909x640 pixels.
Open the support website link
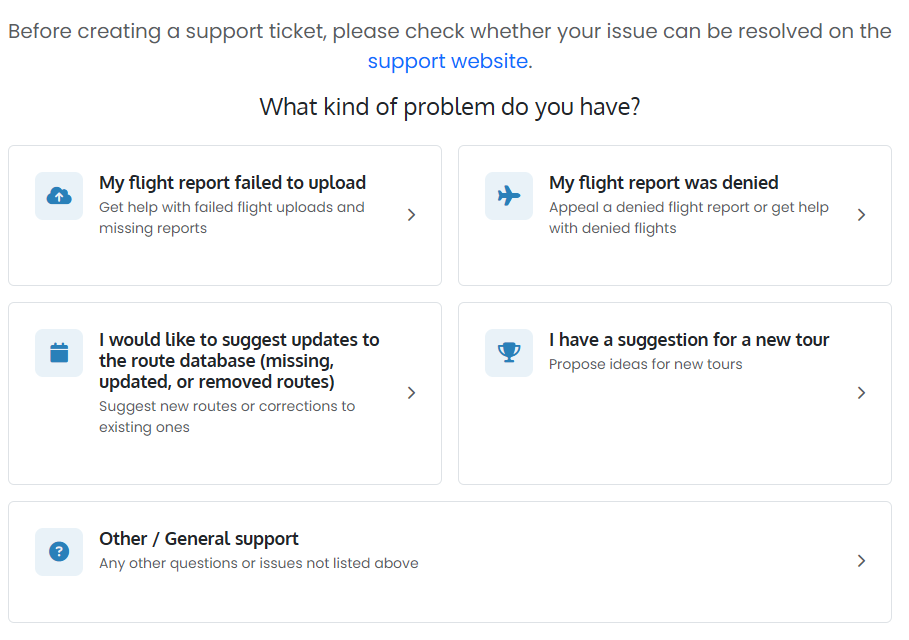[448, 61]
